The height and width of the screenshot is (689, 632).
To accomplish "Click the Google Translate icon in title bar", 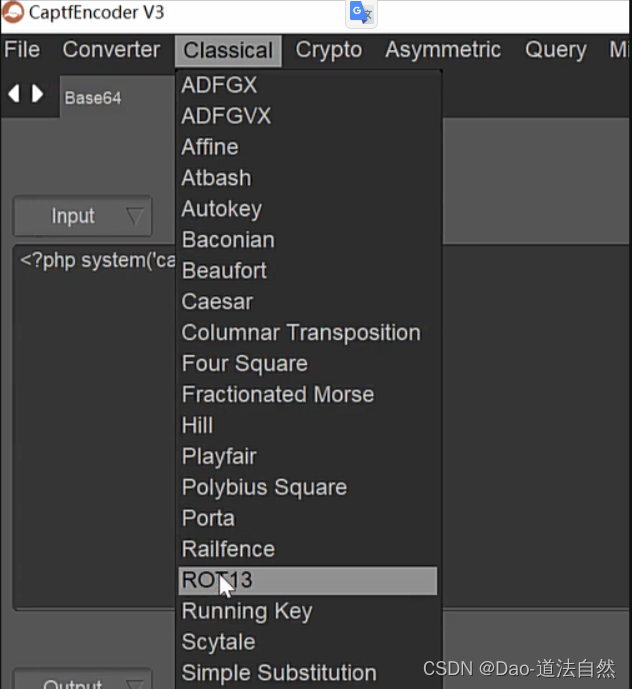I will (361, 13).
